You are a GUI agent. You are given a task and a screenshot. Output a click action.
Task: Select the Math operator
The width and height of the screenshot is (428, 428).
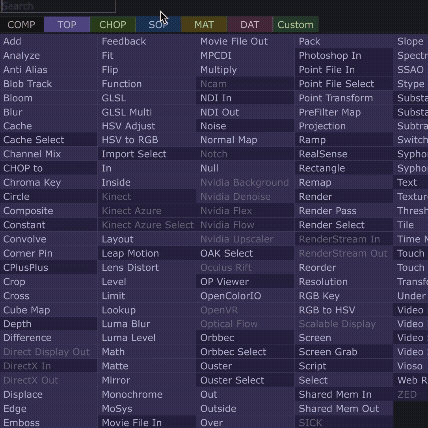147,352
